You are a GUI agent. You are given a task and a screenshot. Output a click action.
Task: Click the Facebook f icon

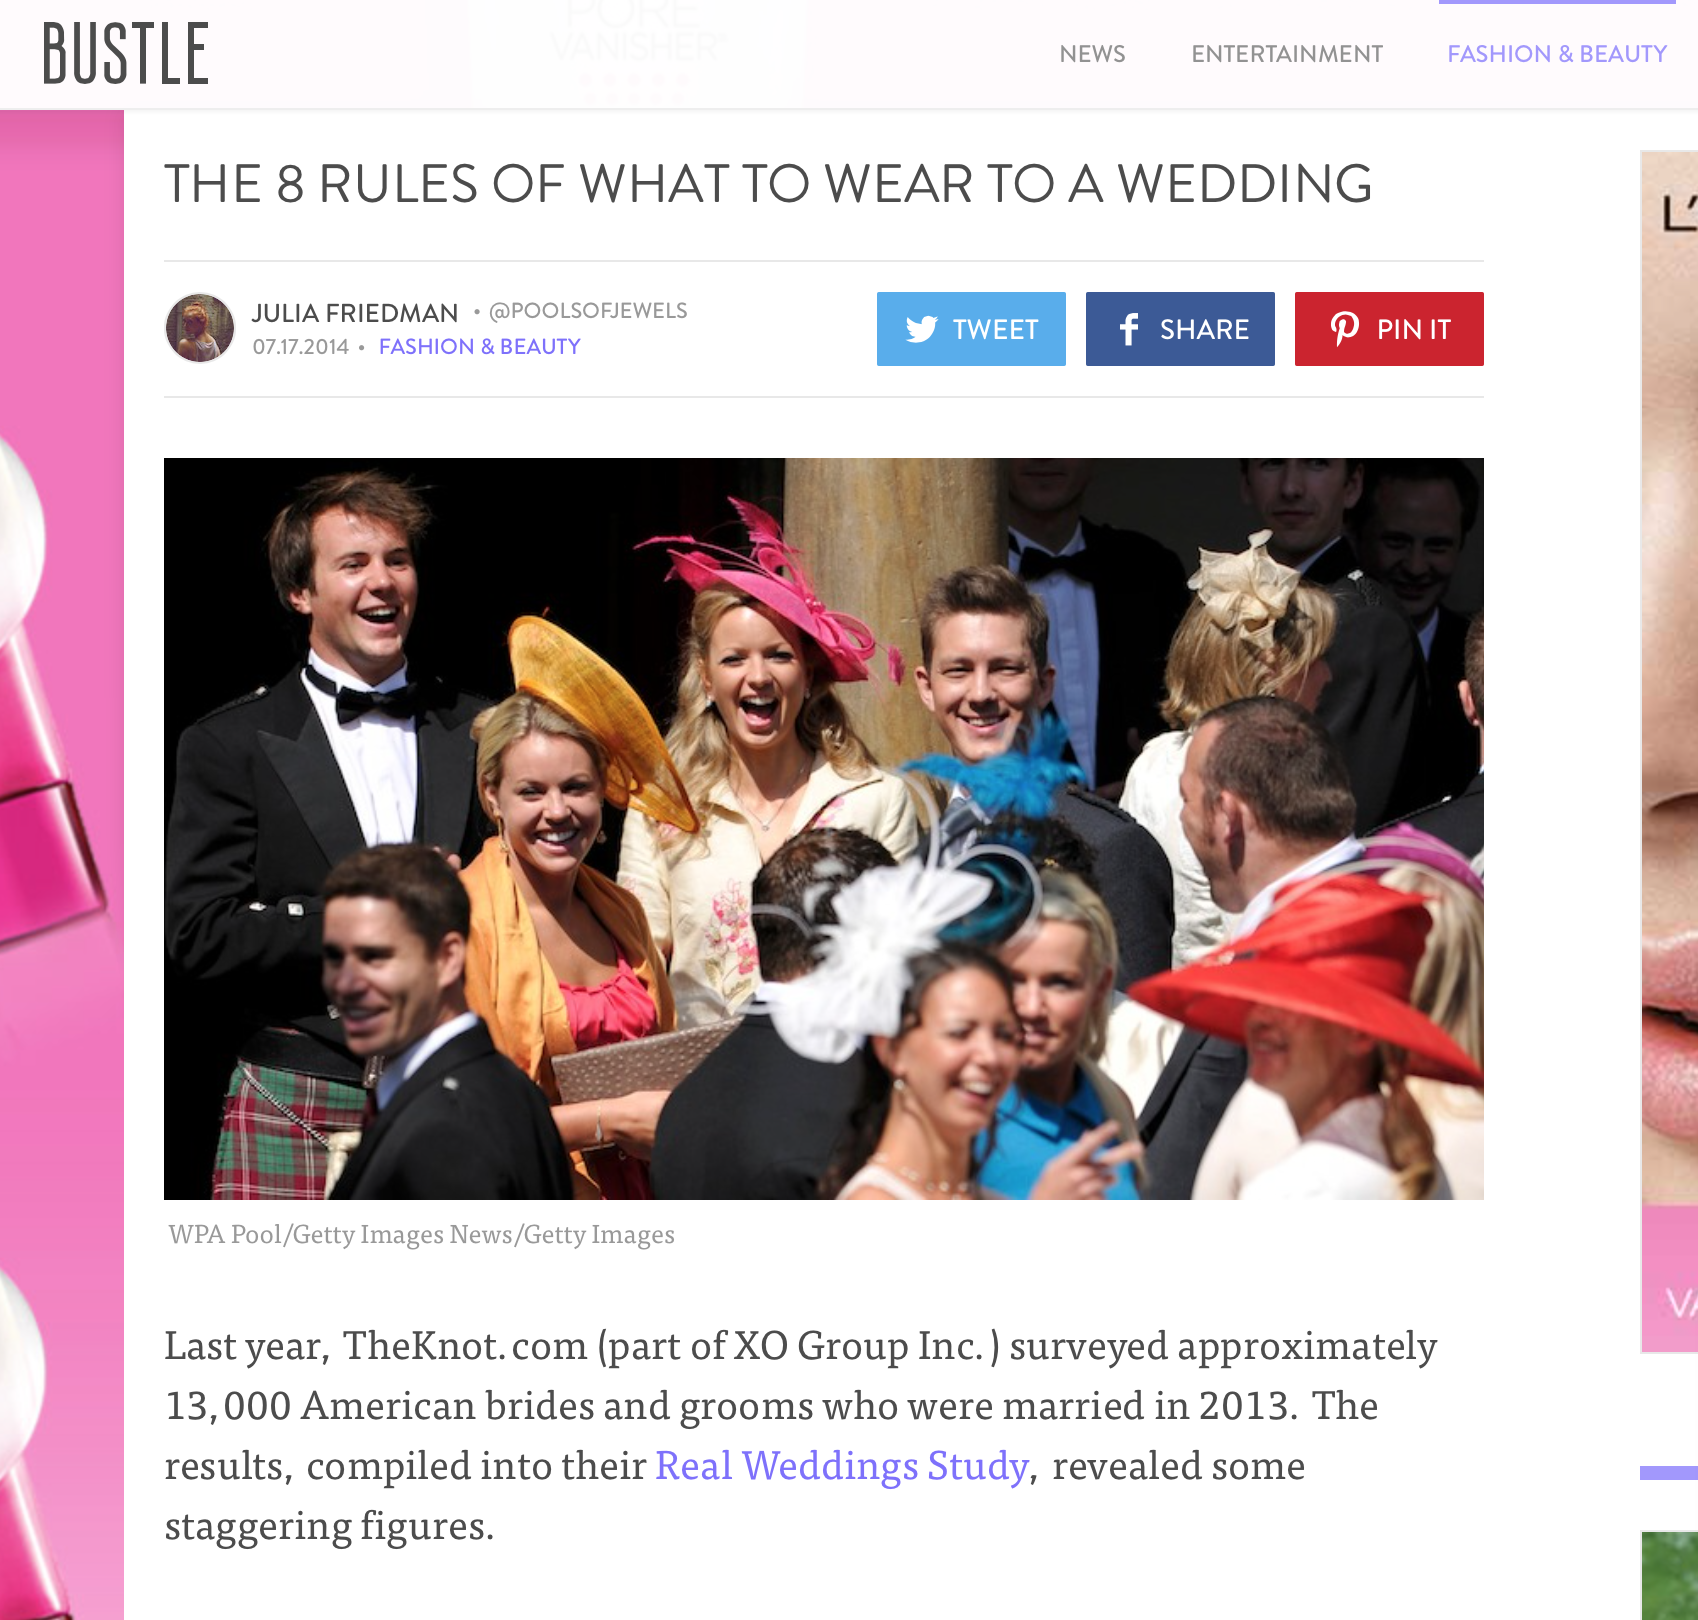click(x=1129, y=329)
